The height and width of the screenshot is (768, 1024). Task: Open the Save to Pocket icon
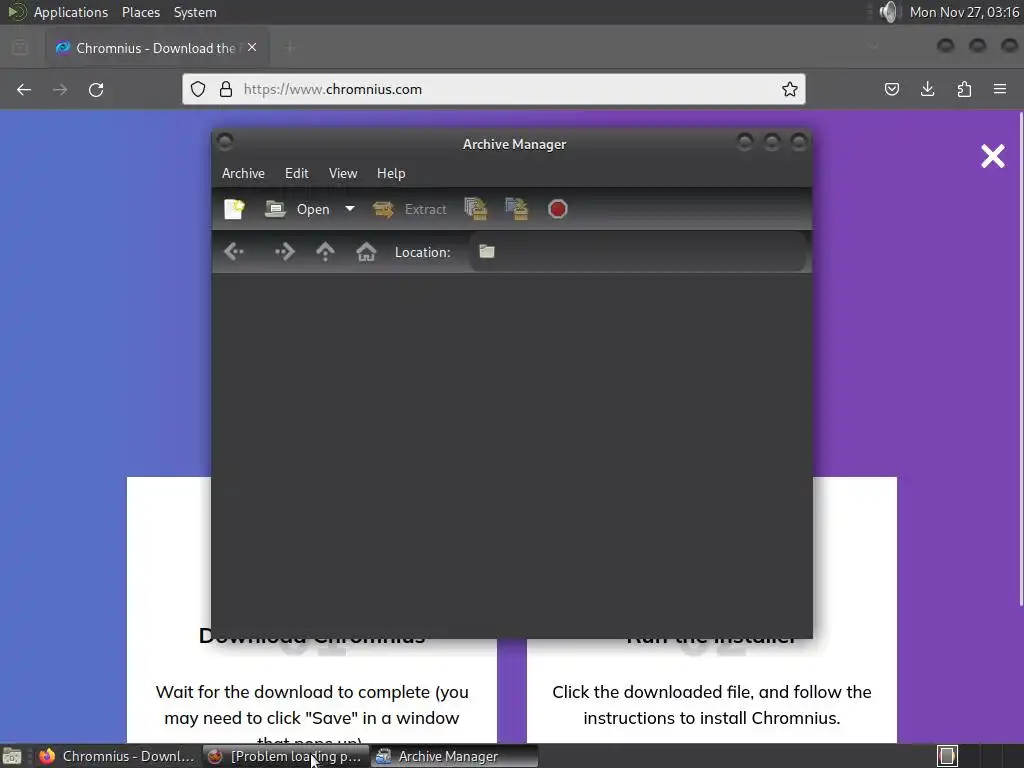click(x=891, y=89)
